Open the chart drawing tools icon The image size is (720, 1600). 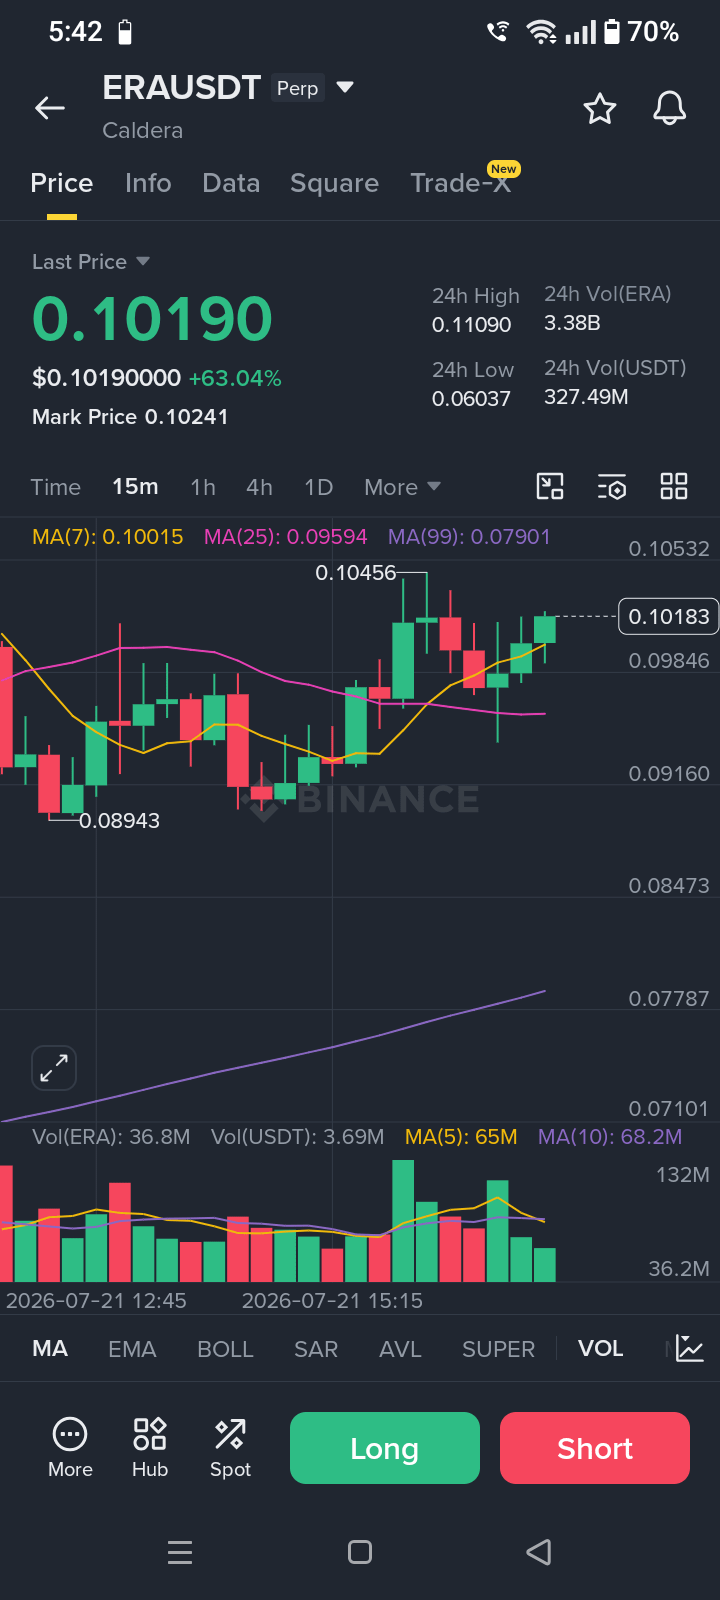(550, 487)
